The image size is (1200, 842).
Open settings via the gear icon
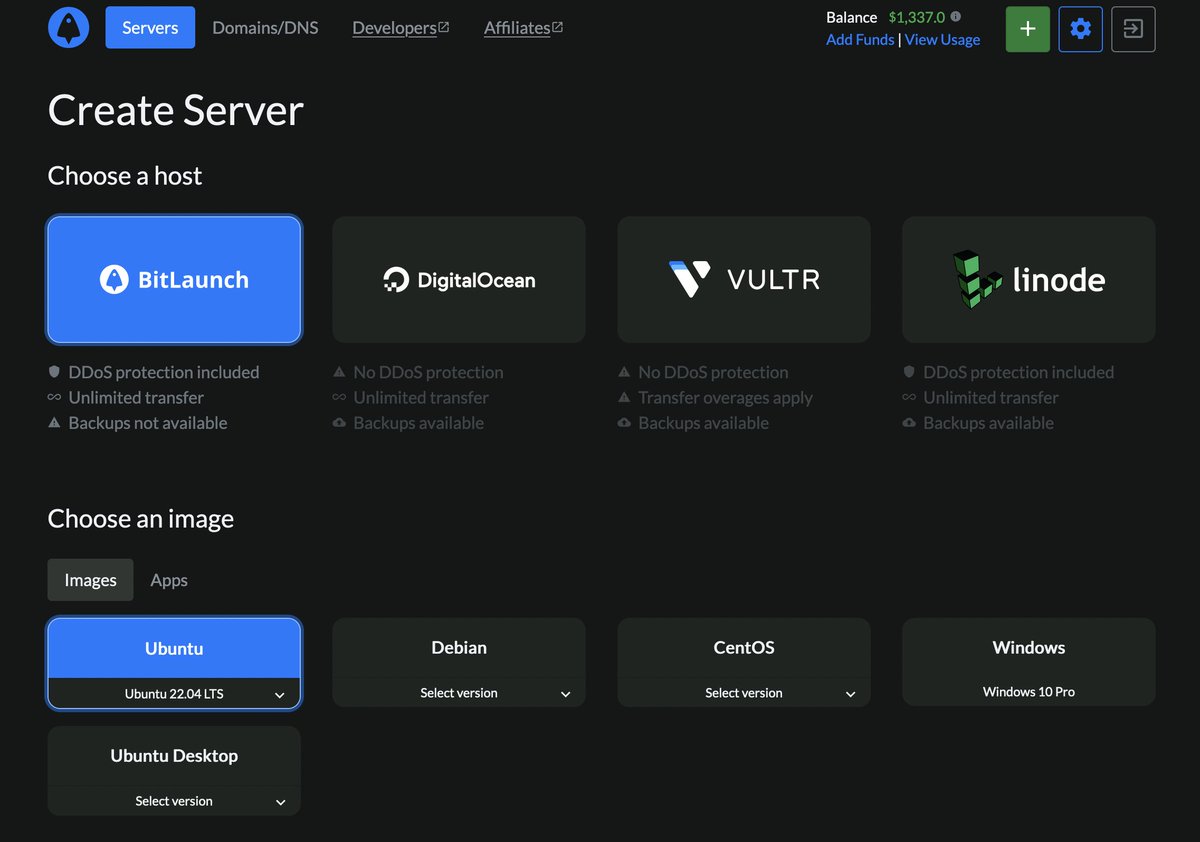coord(1080,29)
